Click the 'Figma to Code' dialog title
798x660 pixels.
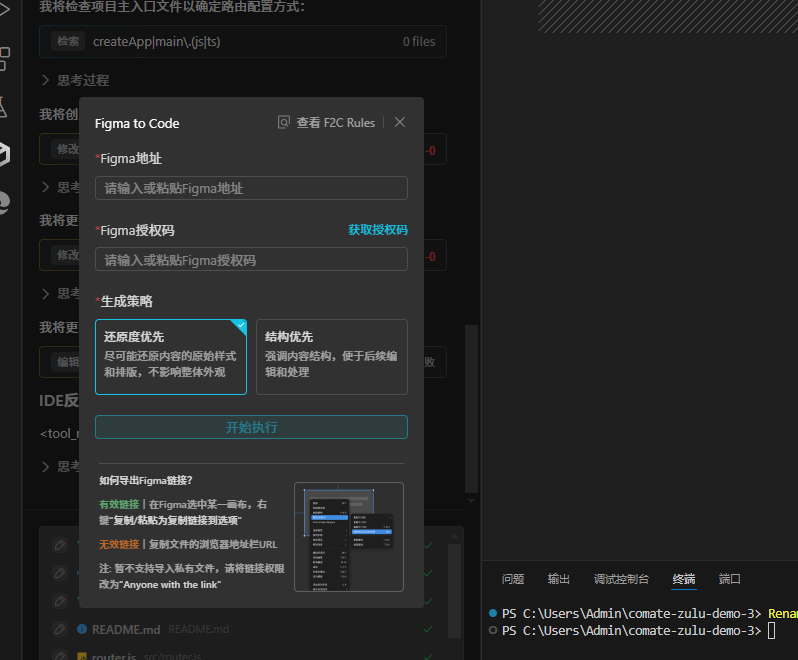[x=137, y=123]
